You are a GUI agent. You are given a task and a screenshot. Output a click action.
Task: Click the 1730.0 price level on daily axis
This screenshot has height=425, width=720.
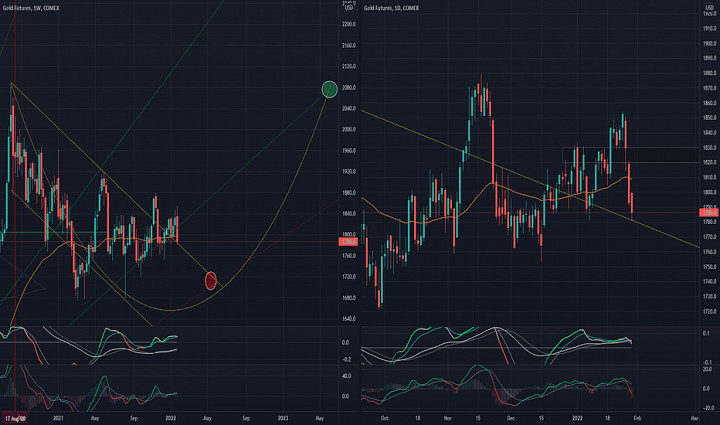[709, 296]
